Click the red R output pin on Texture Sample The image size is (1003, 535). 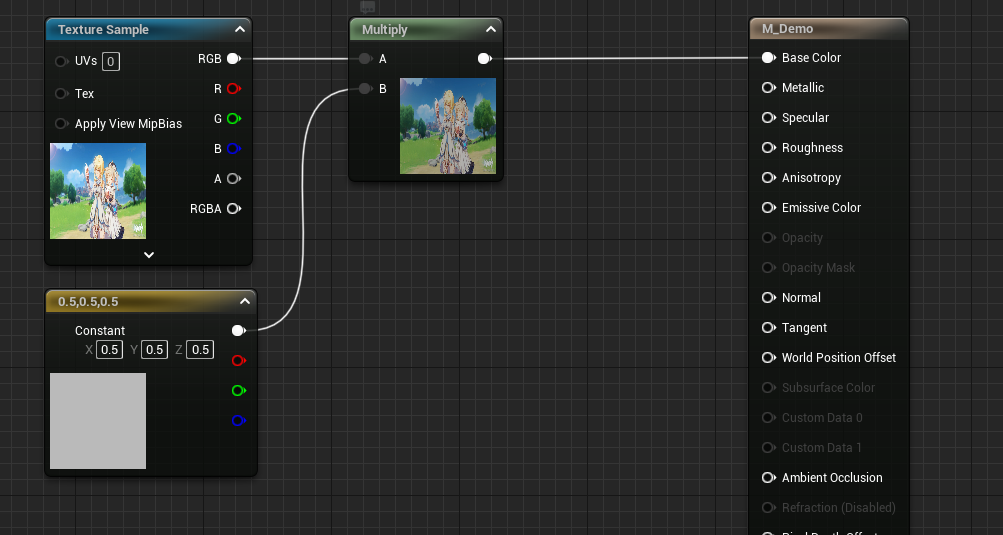[x=233, y=89]
